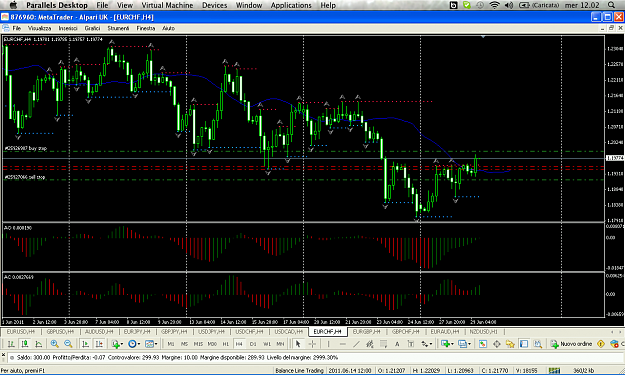Switch timeframe to W1
625x375 pixels.
[267, 344]
